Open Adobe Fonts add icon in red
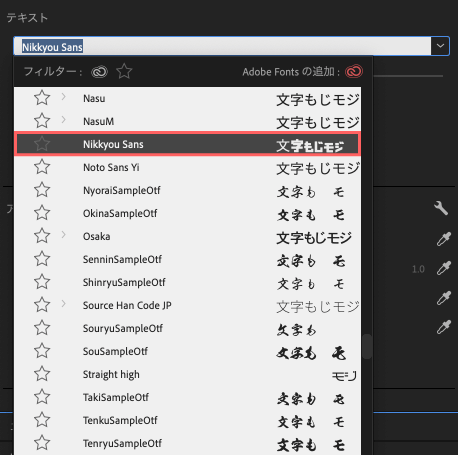Screen dimensions: 458x455 point(354,72)
